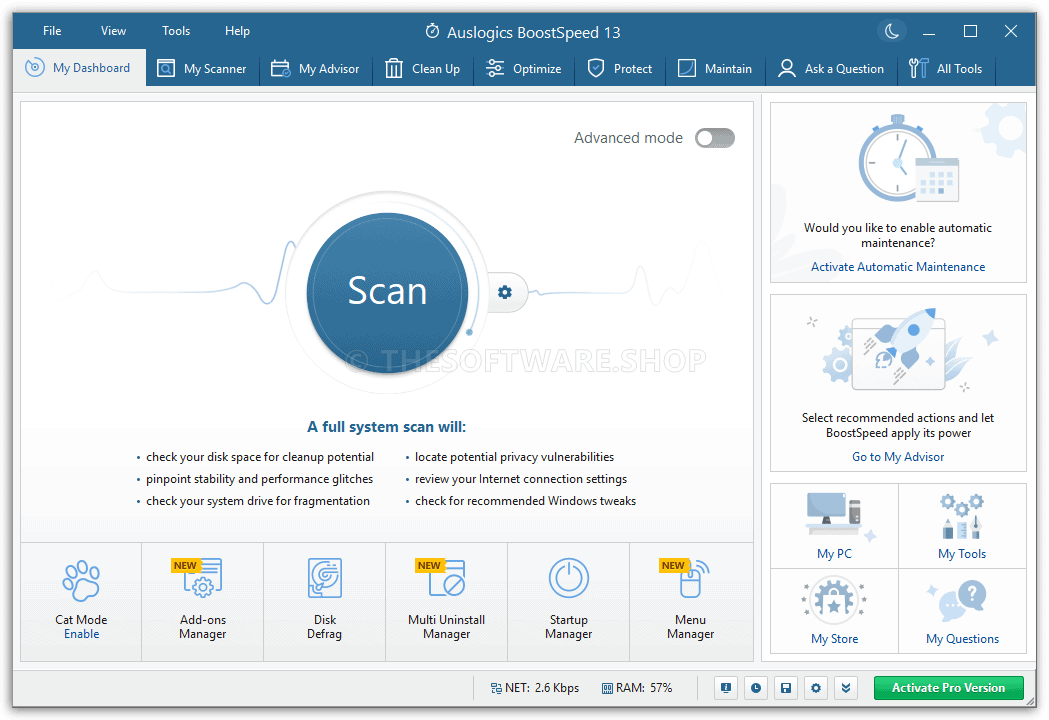Screen dimensions: 1049x720
Task: Switch to My Scanner tab
Action: [x=202, y=68]
